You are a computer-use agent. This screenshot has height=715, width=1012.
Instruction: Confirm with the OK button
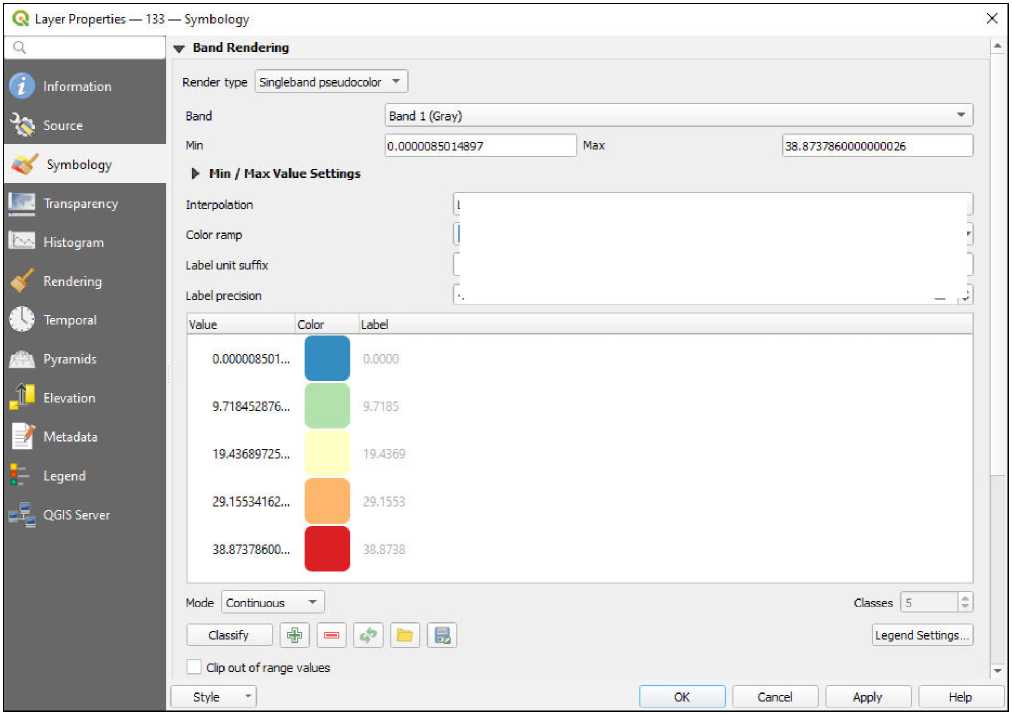pos(682,697)
